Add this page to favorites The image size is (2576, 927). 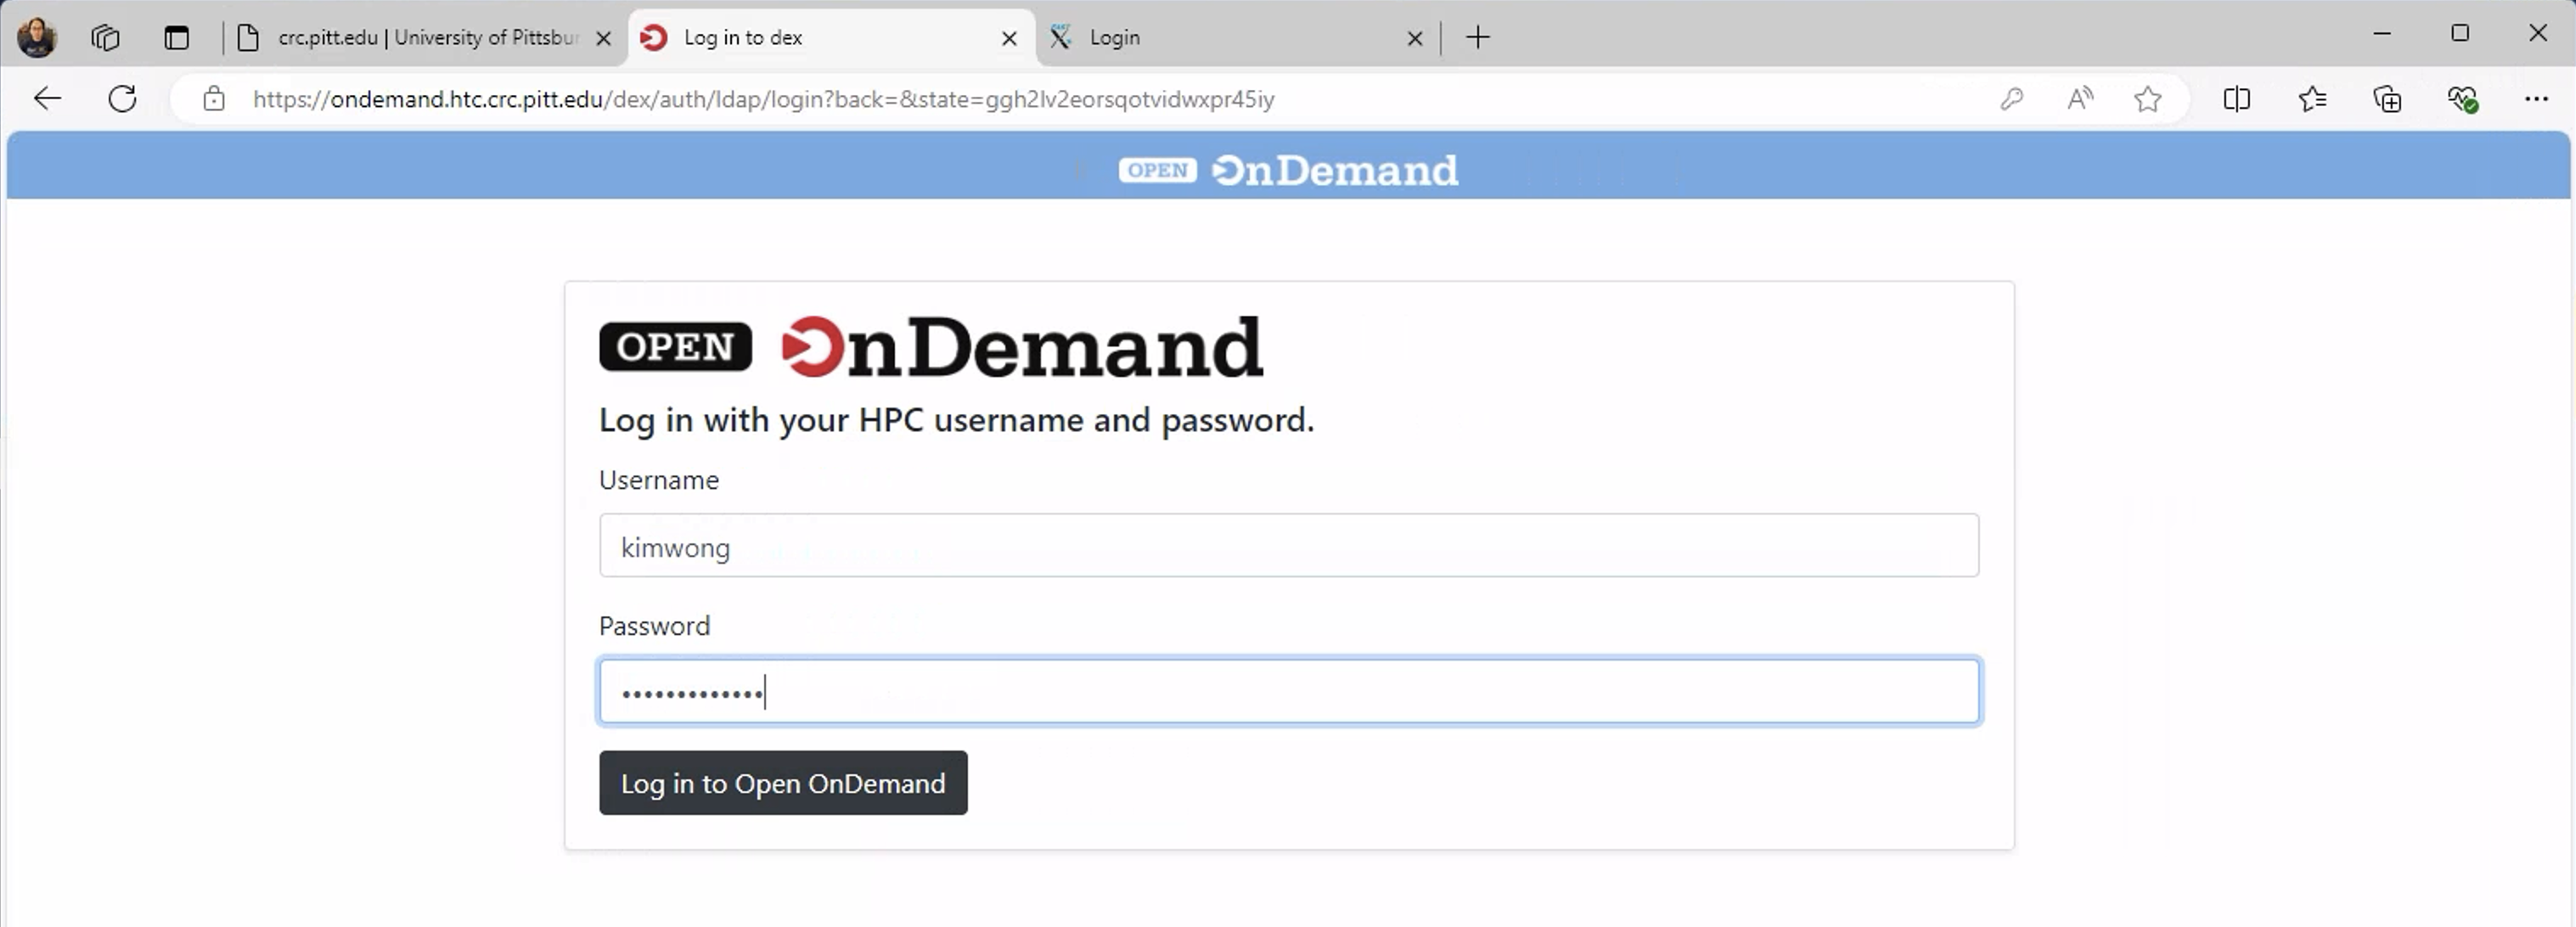coord(2148,98)
